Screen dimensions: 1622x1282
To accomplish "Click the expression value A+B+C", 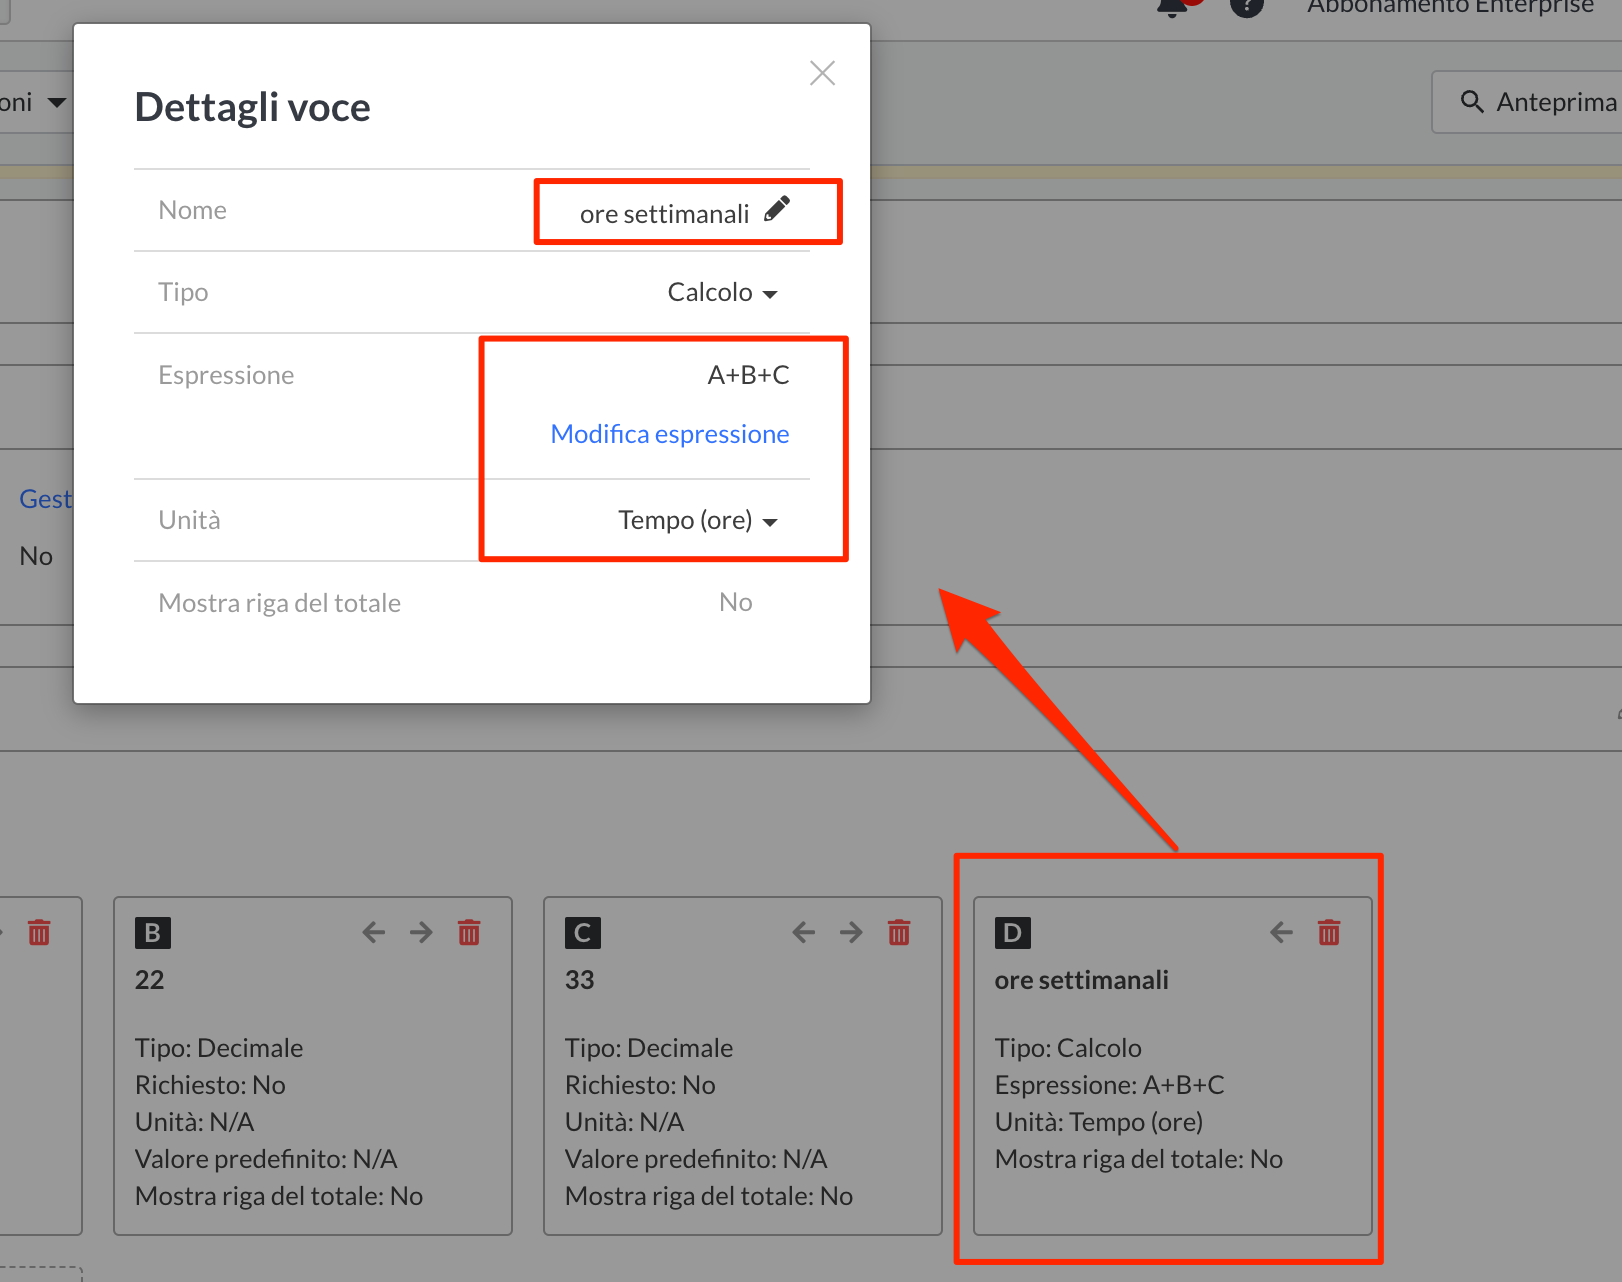I will tap(748, 375).
